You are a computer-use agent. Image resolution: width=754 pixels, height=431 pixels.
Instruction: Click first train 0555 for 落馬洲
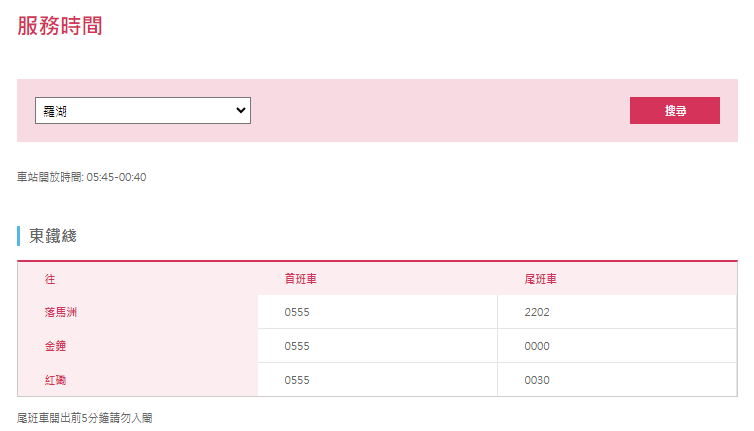pyautogui.click(x=297, y=312)
